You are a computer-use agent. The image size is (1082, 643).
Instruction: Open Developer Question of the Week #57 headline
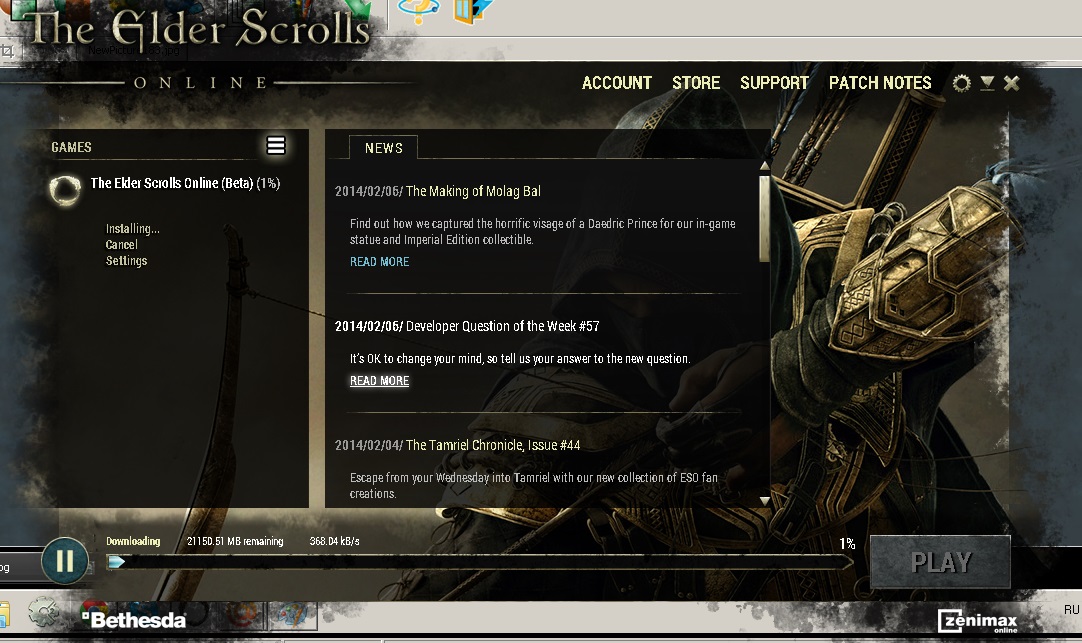(502, 326)
